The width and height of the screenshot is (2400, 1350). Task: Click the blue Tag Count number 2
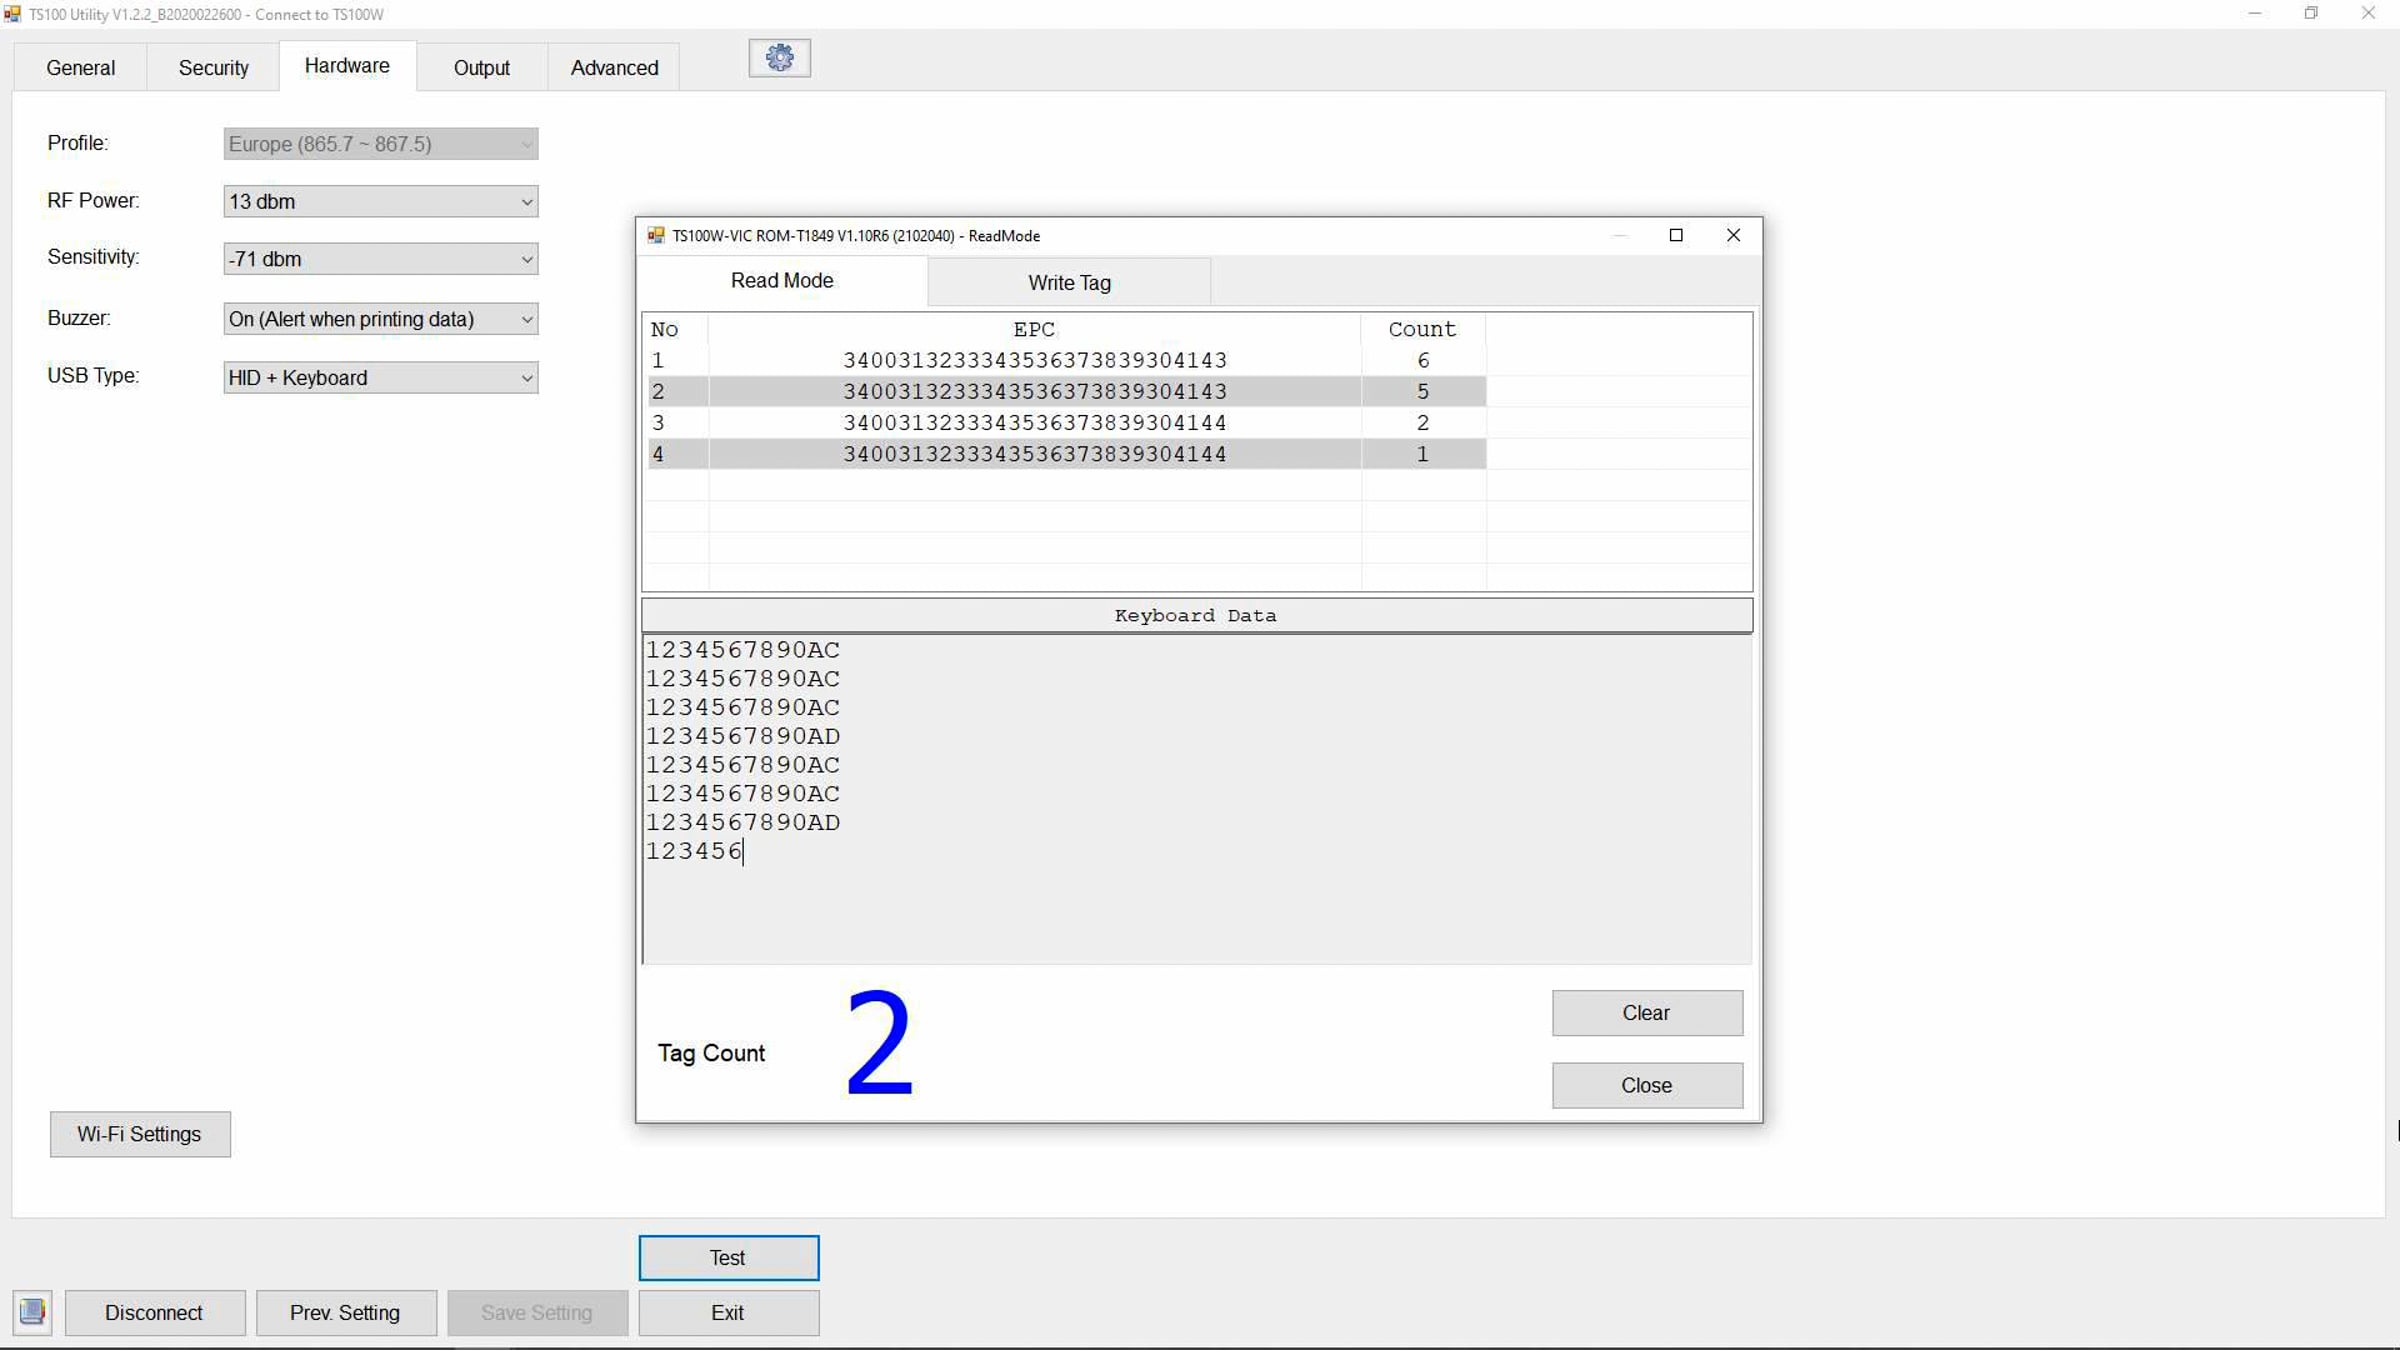coord(879,1043)
